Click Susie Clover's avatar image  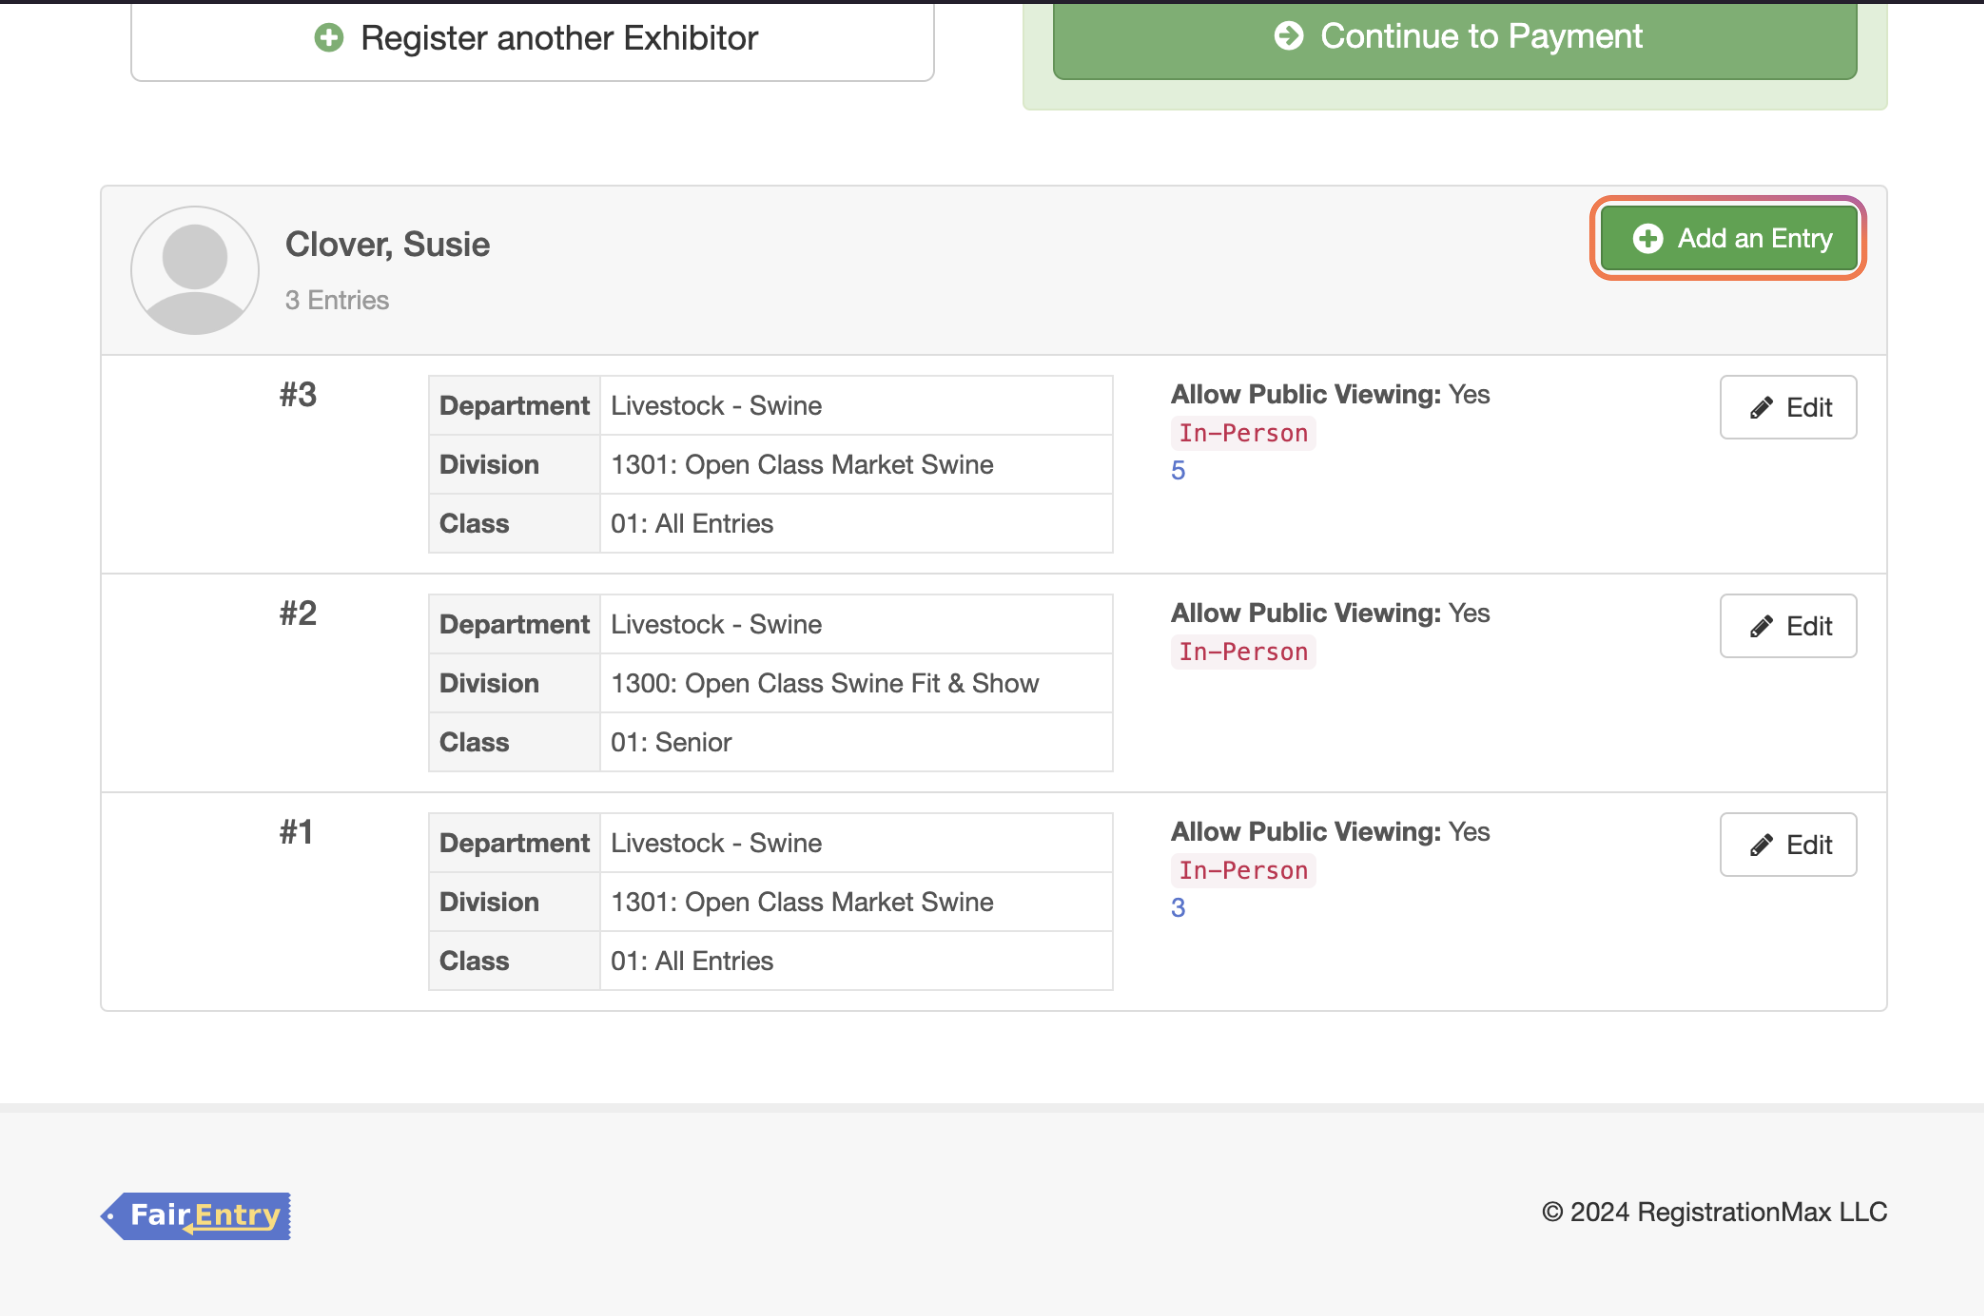(x=195, y=270)
